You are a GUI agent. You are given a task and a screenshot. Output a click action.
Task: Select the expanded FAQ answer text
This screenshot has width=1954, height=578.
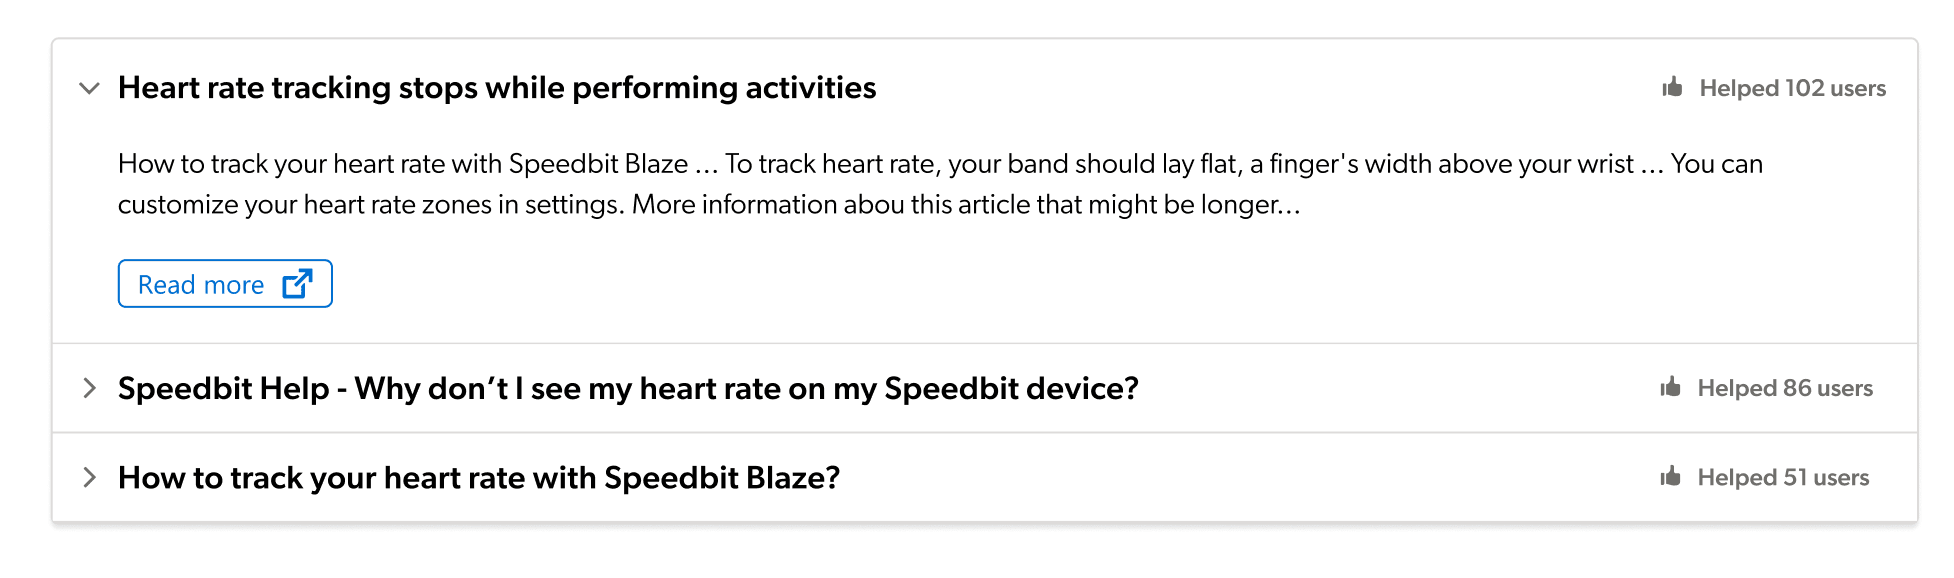[x=700, y=184]
